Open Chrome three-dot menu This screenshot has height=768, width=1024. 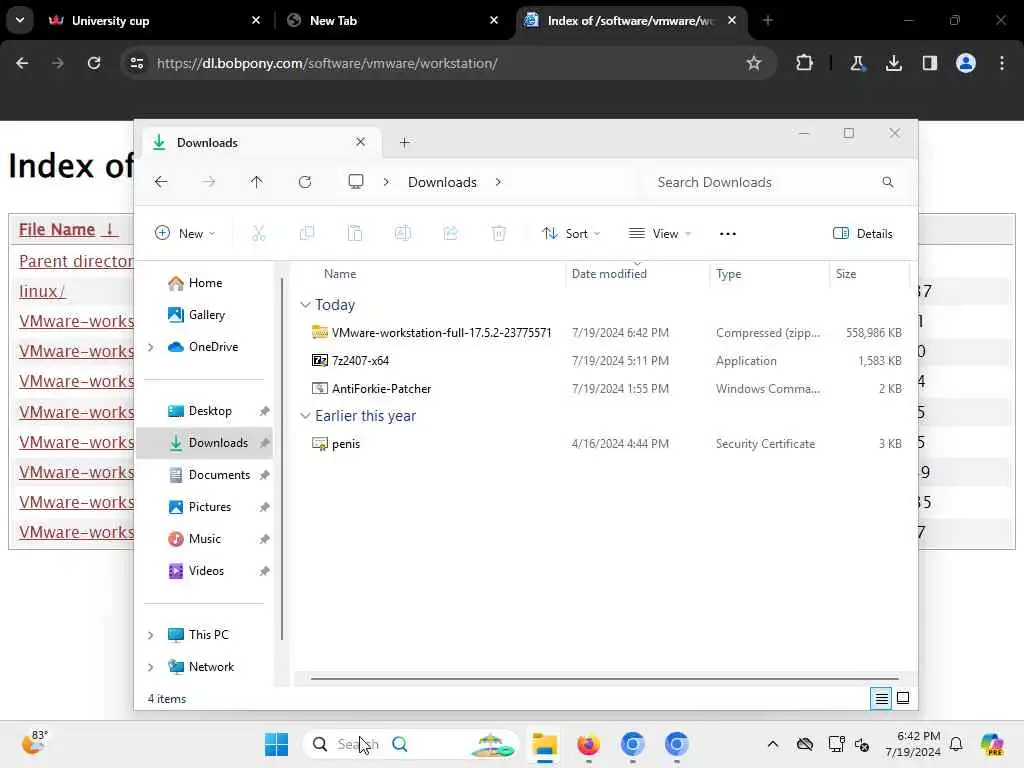tap(1002, 63)
